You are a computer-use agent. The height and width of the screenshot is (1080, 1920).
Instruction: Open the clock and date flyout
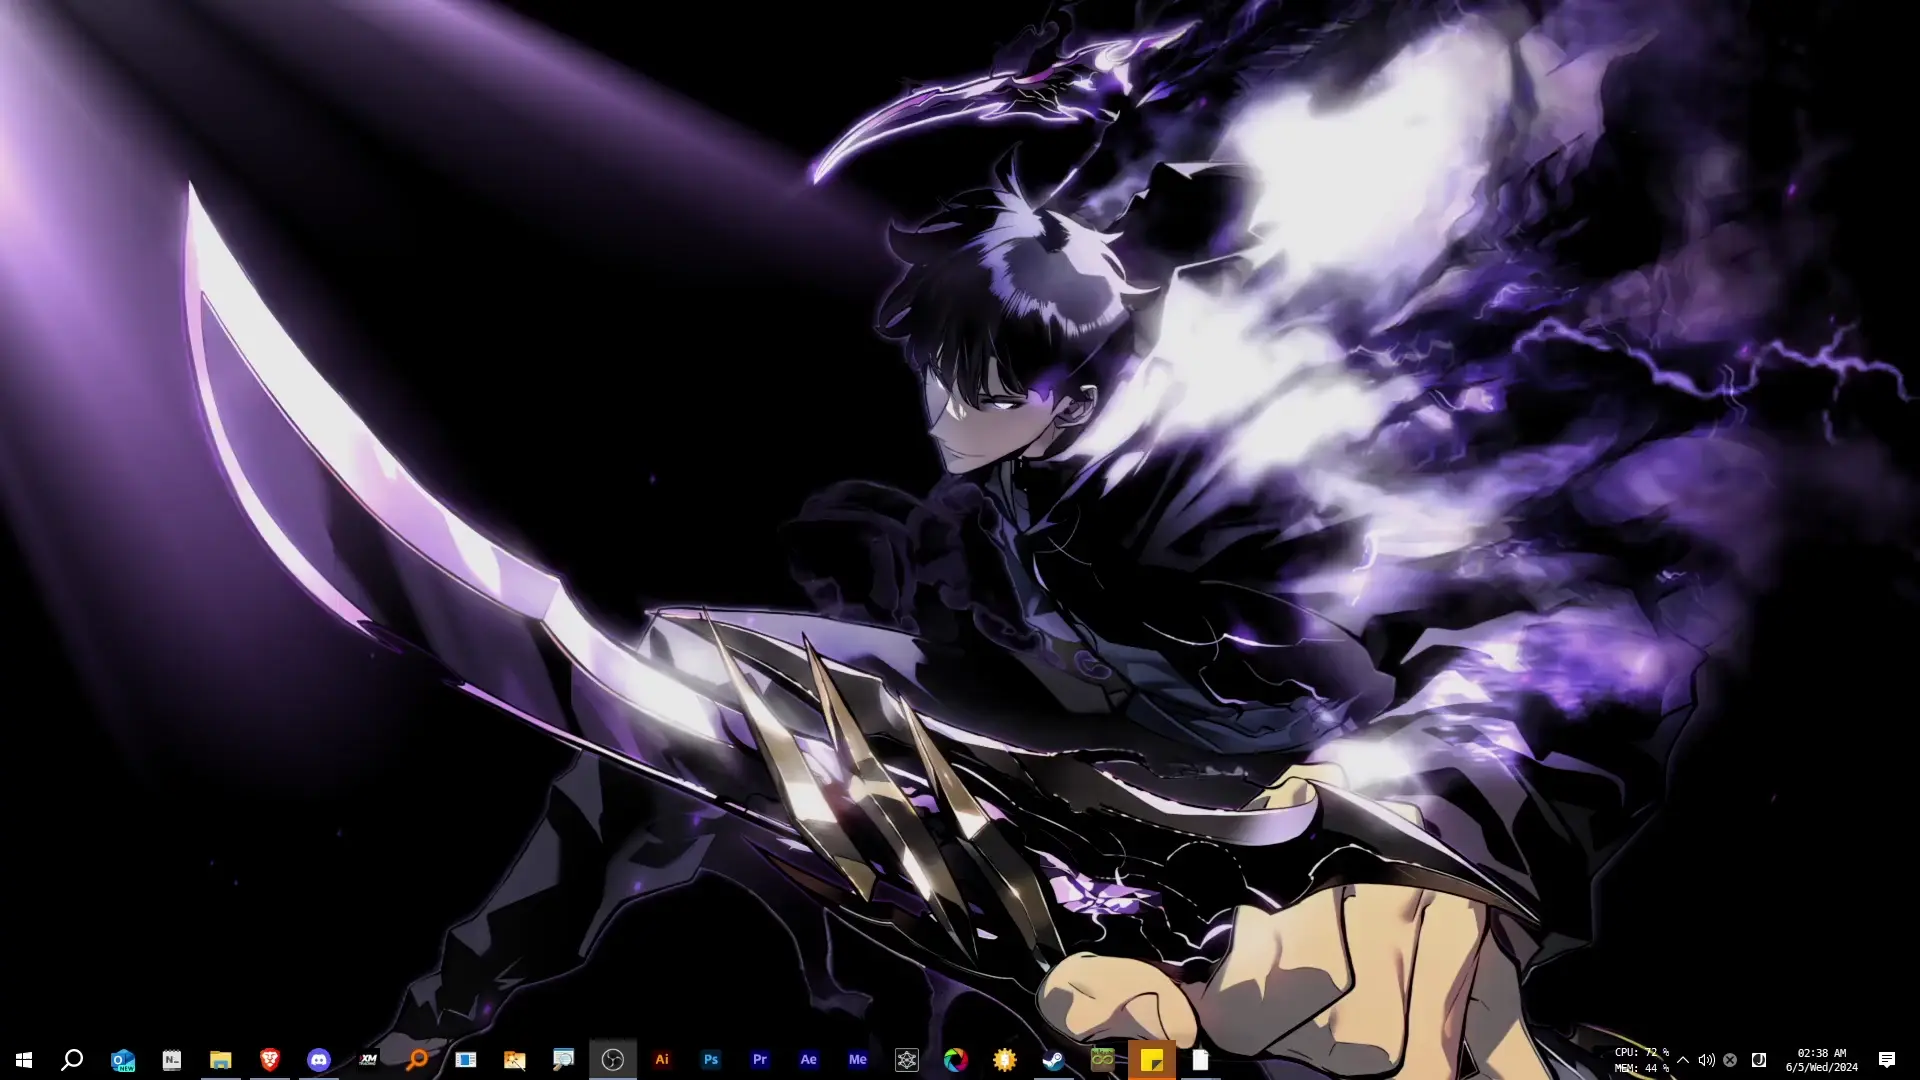click(1821, 1060)
